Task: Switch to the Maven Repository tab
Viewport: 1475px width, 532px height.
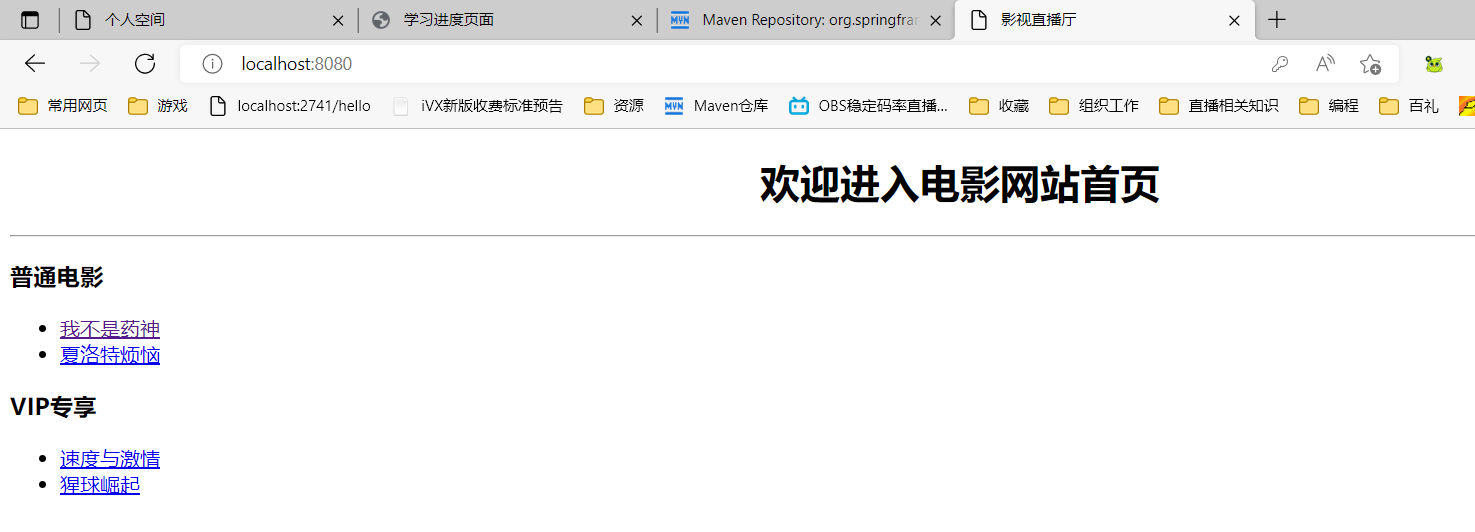Action: (806, 20)
